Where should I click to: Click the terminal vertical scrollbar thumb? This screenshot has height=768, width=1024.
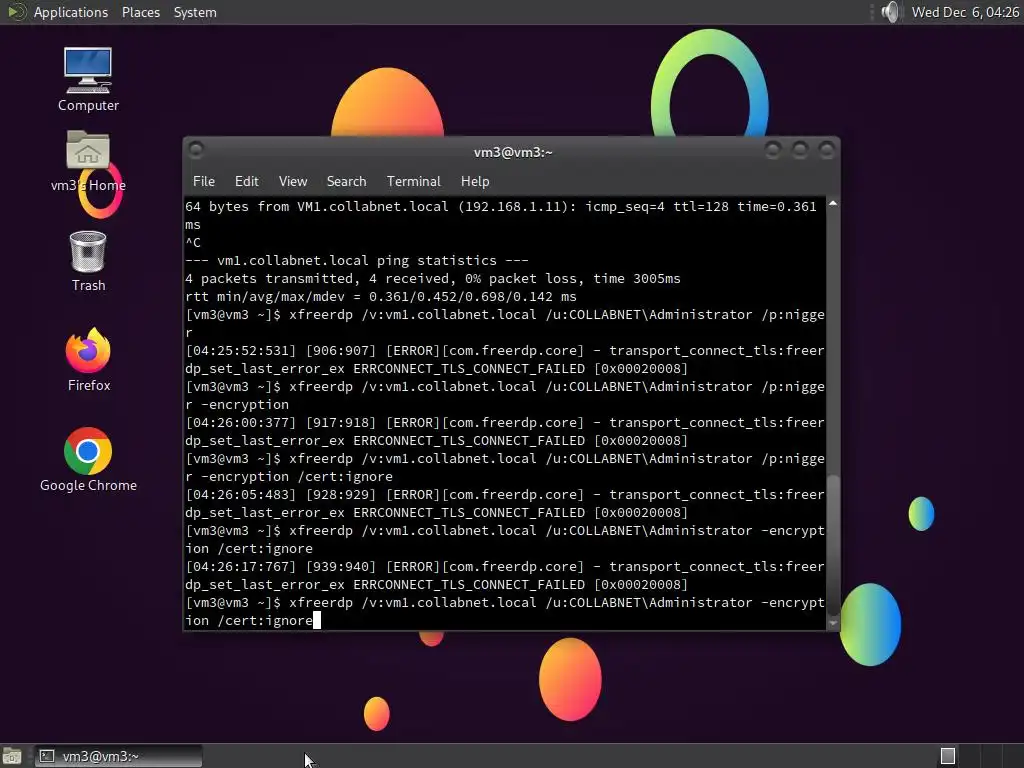(833, 544)
